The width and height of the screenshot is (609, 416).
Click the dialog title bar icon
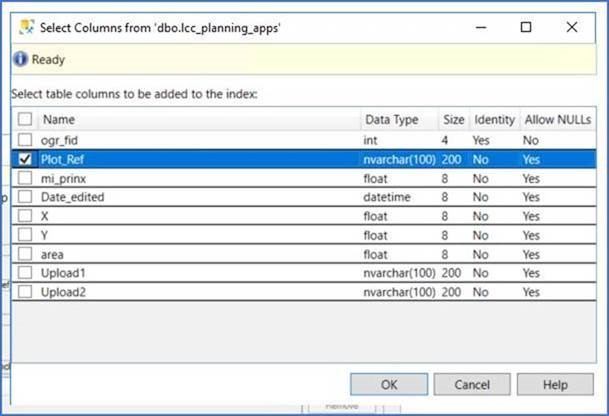tap(27, 27)
